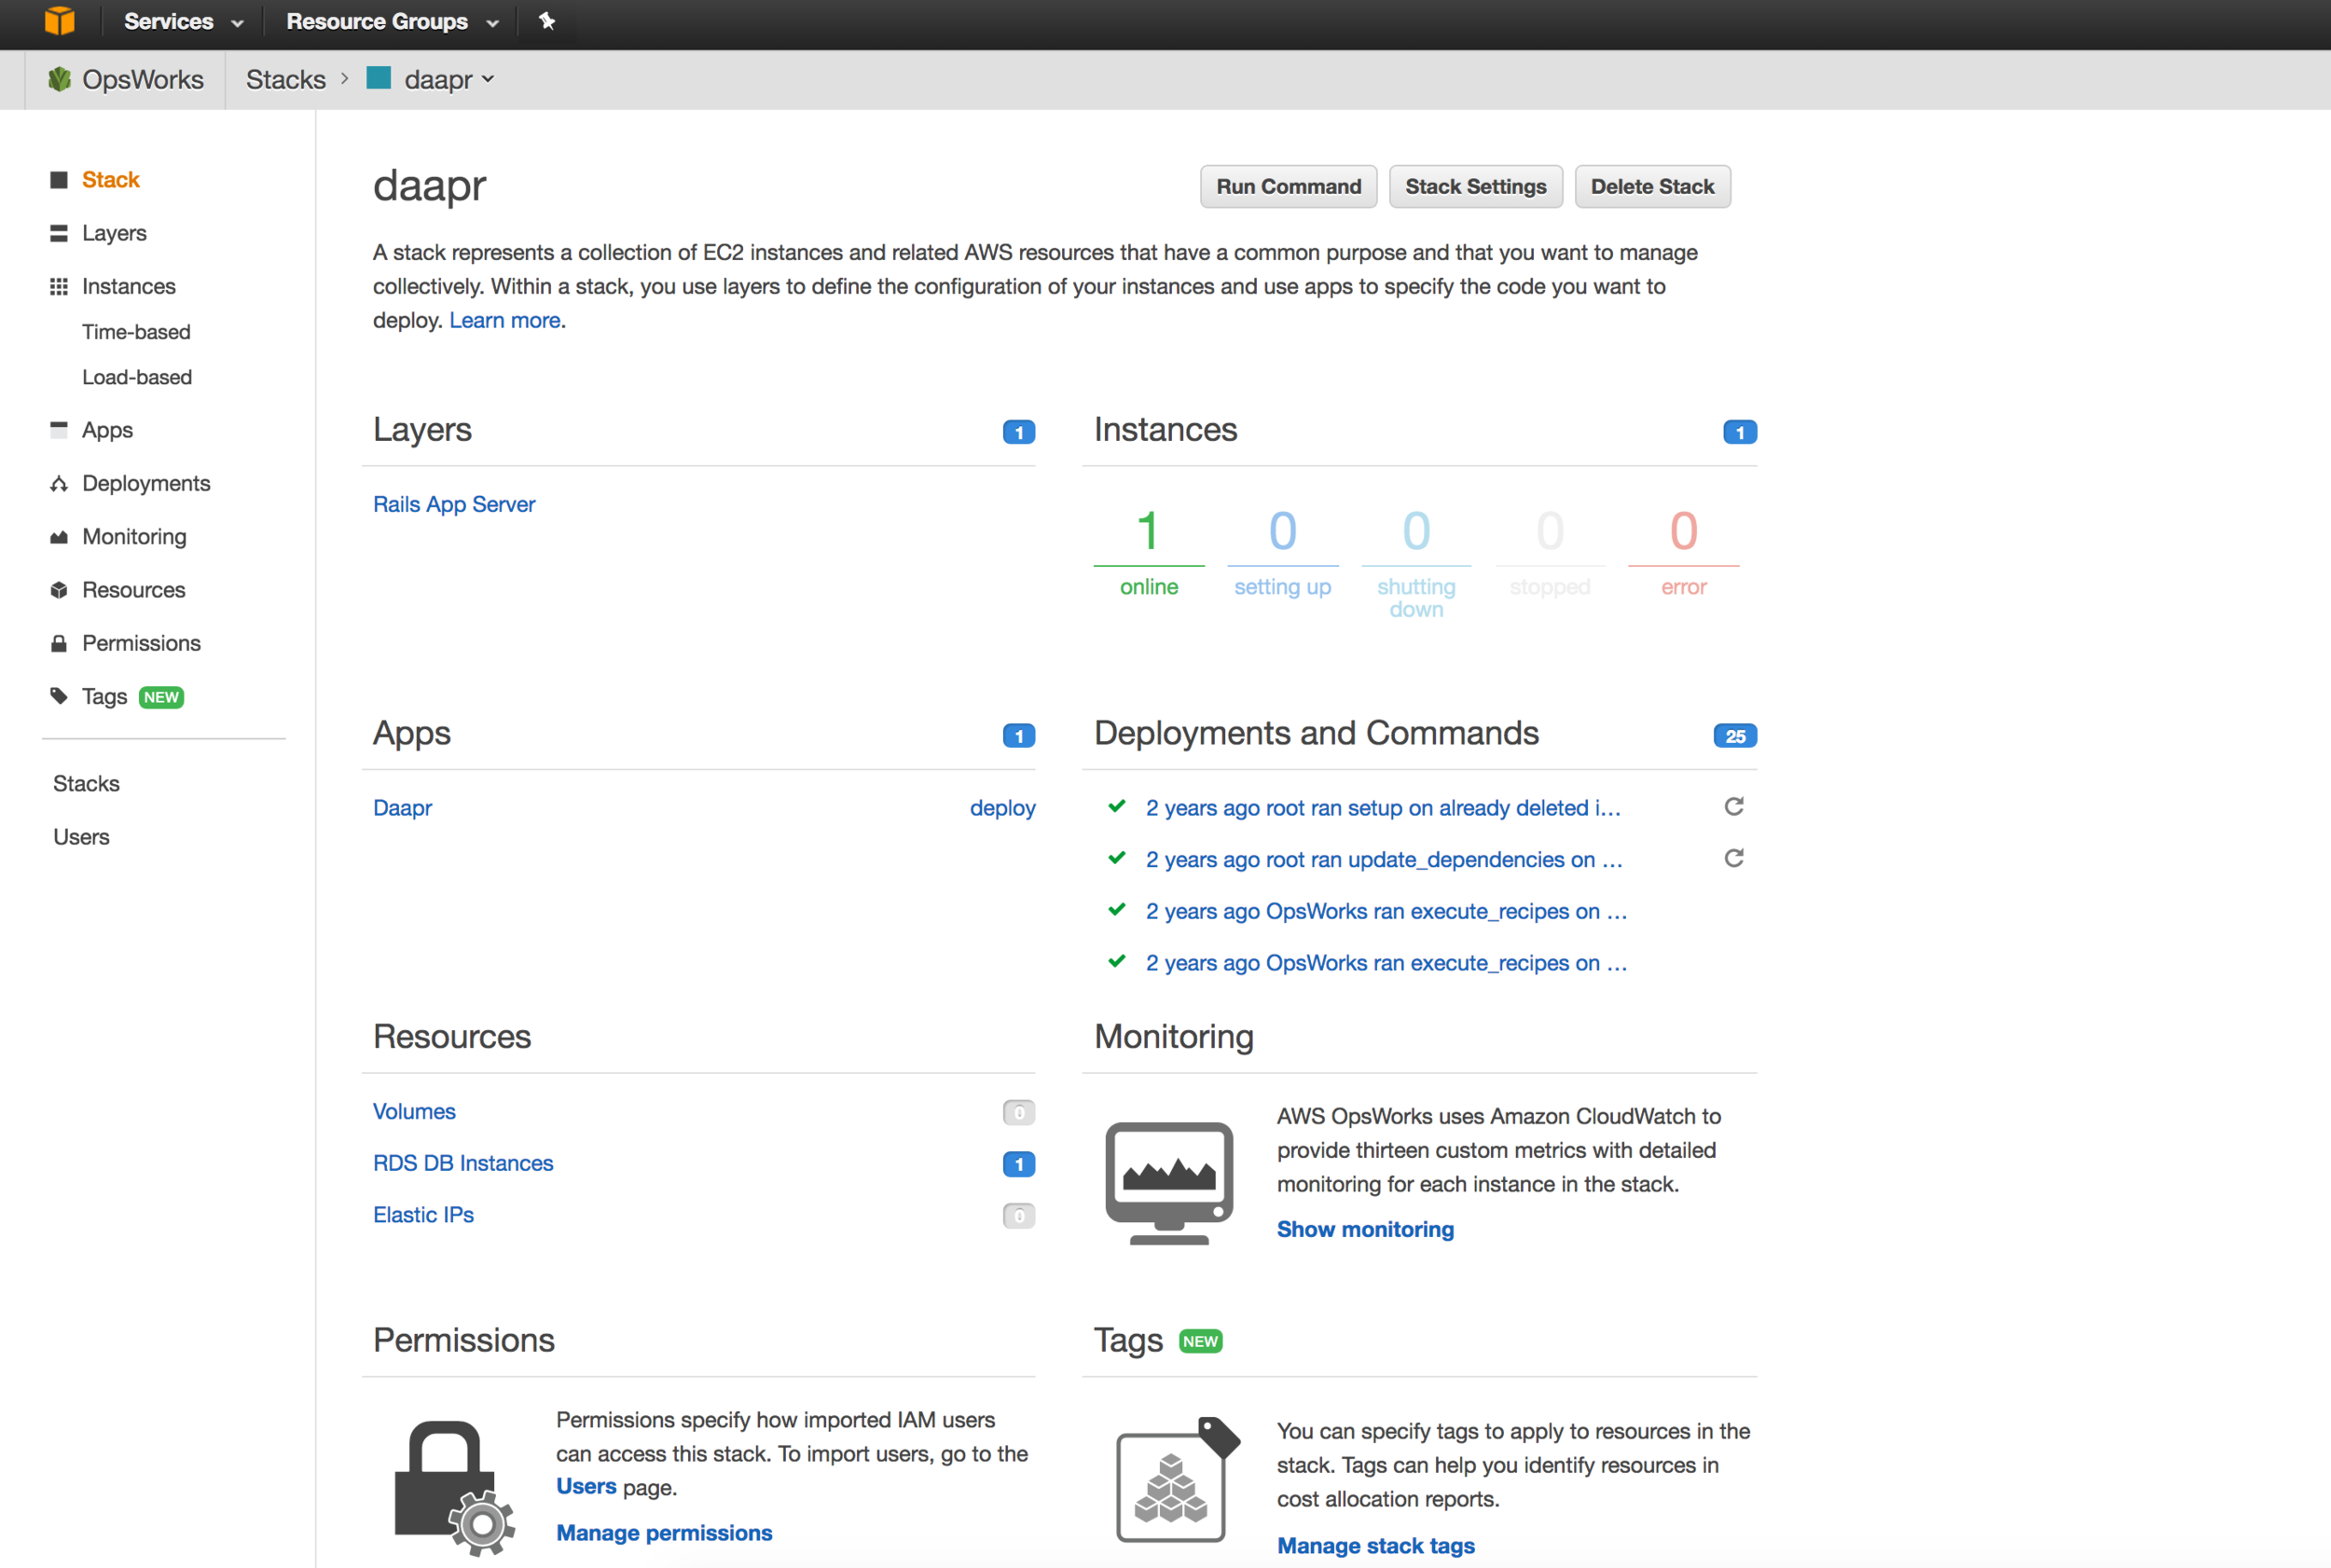Open Time-based instances in sidebar

click(136, 332)
